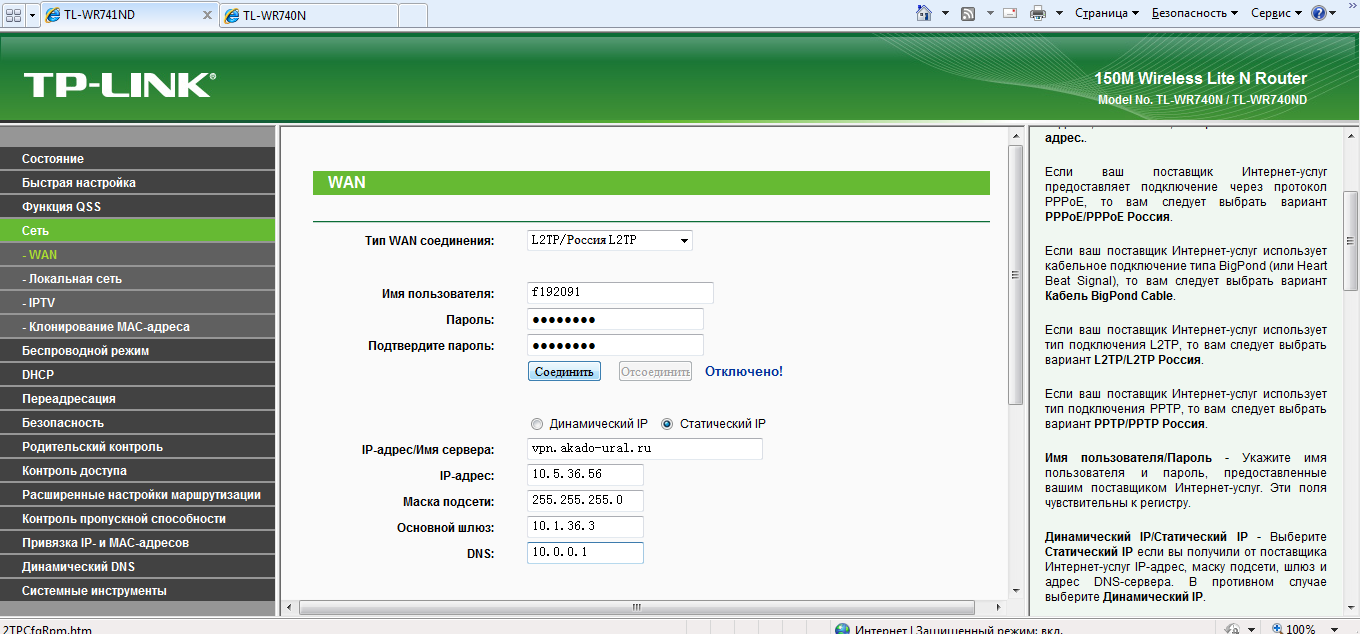Click the Имя пользователя field
This screenshot has width=1360, height=634.
tap(620, 293)
